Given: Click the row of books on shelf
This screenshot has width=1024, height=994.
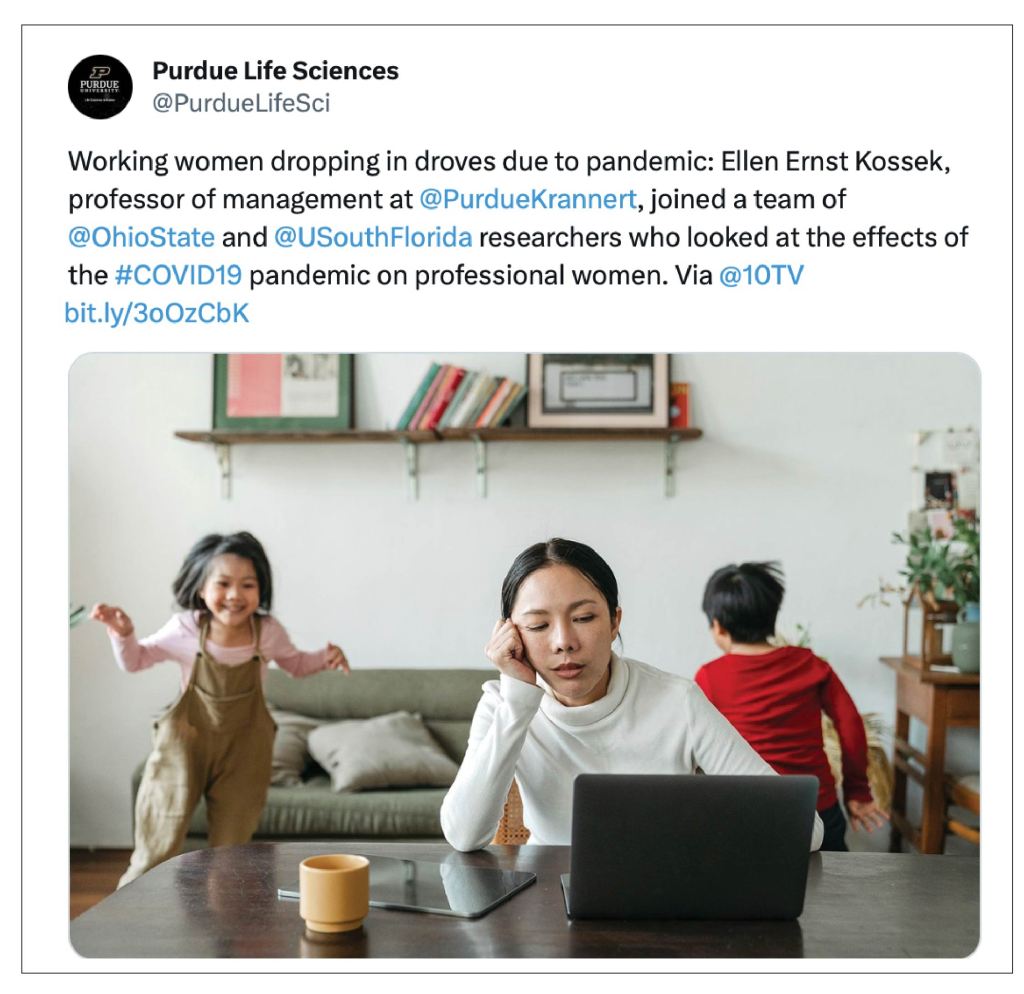Looking at the screenshot, I should click(x=461, y=396).
